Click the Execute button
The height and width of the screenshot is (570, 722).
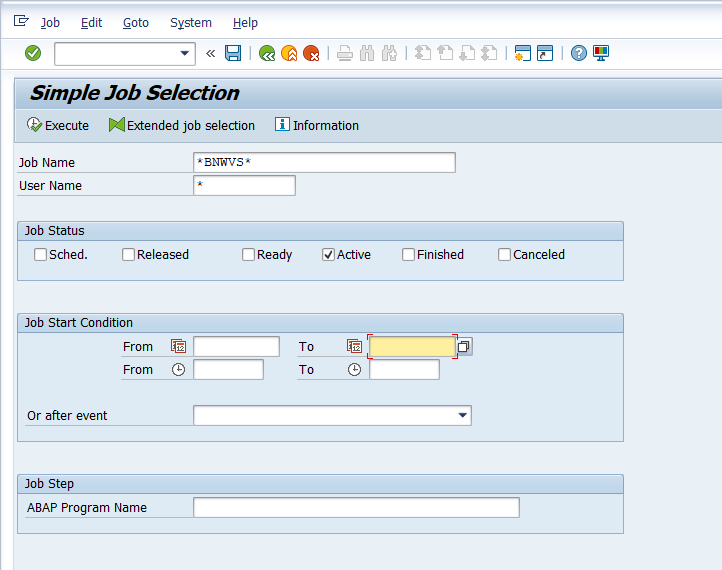(58, 125)
